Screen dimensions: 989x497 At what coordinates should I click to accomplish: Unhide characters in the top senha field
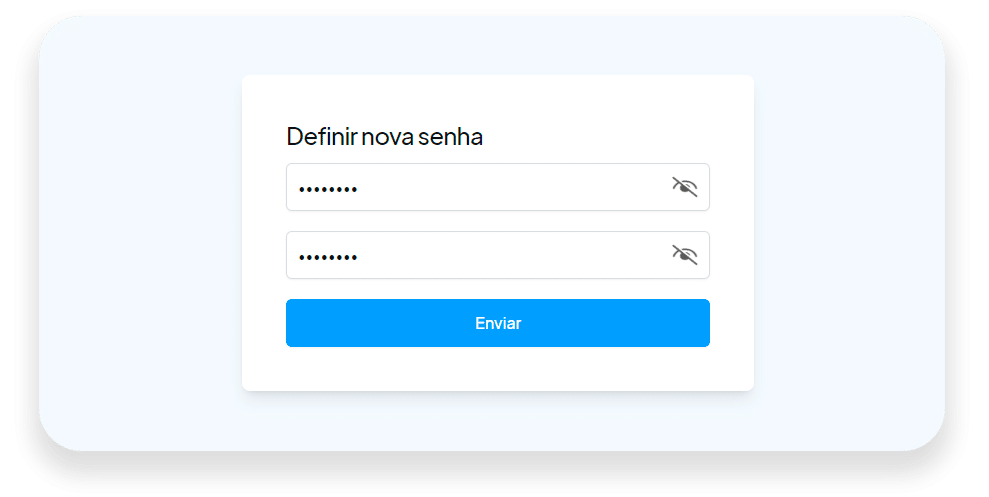684,187
